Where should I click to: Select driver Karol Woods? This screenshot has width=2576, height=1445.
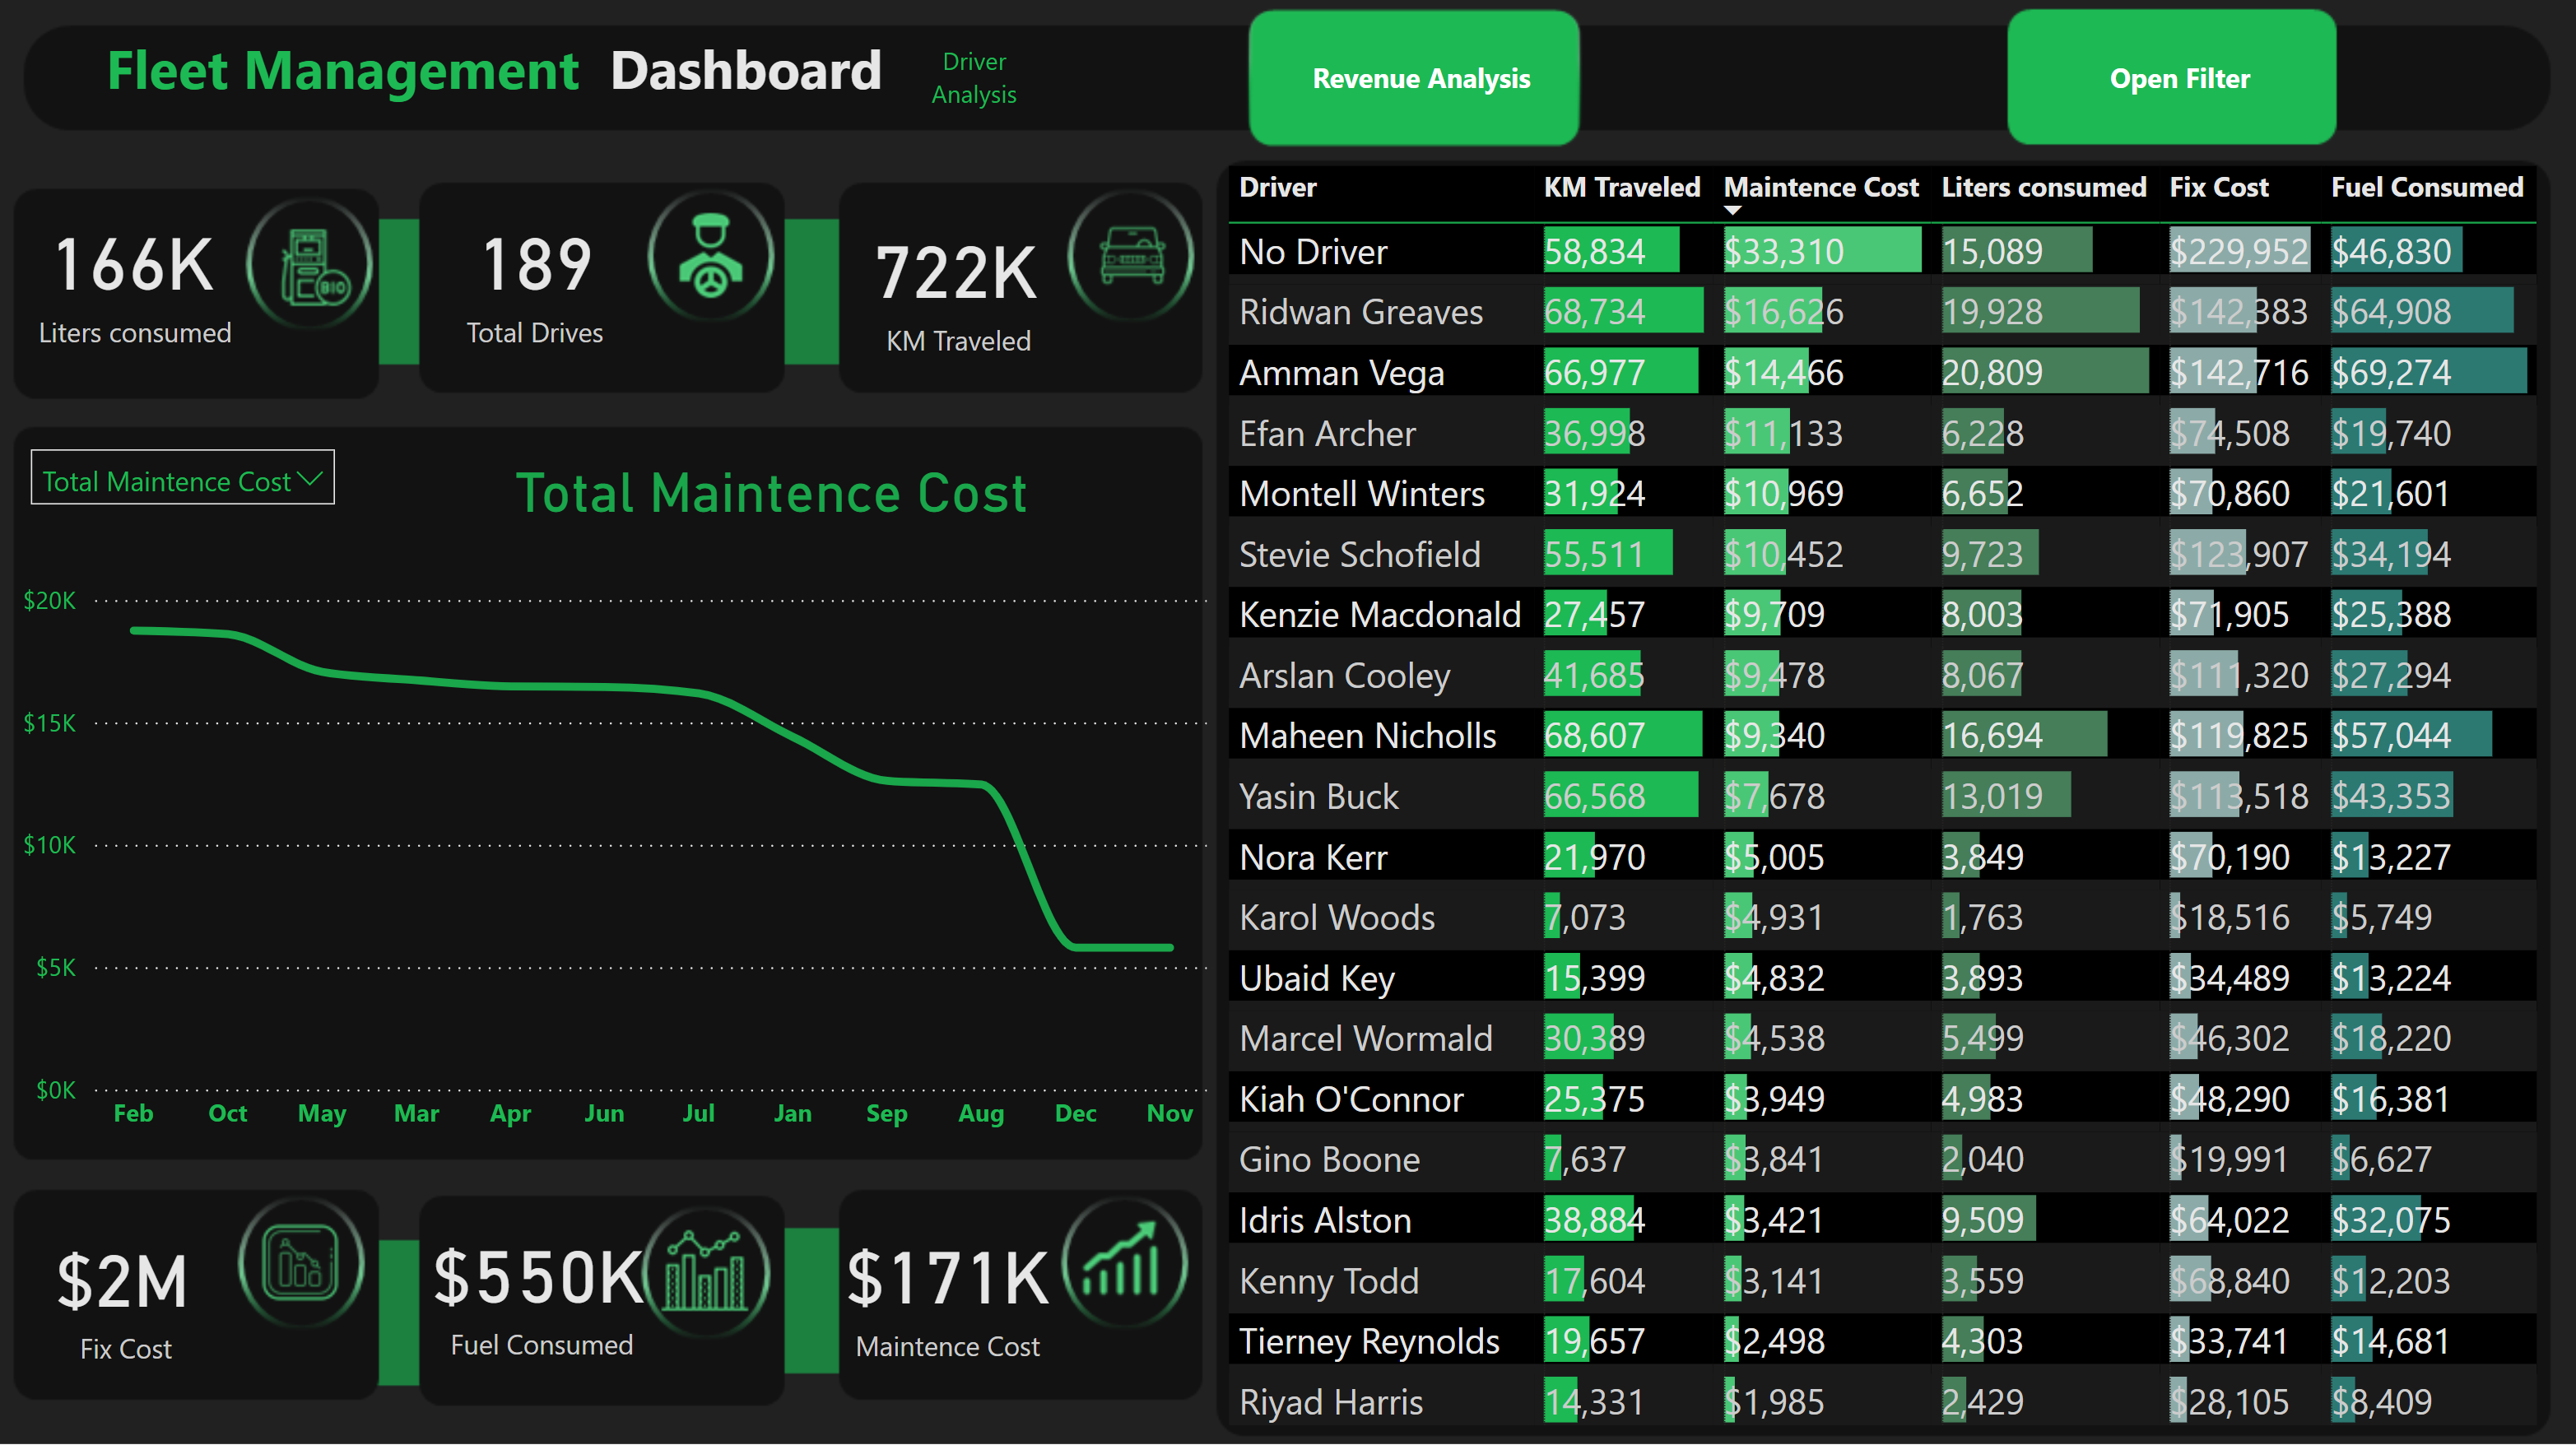tap(1337, 918)
